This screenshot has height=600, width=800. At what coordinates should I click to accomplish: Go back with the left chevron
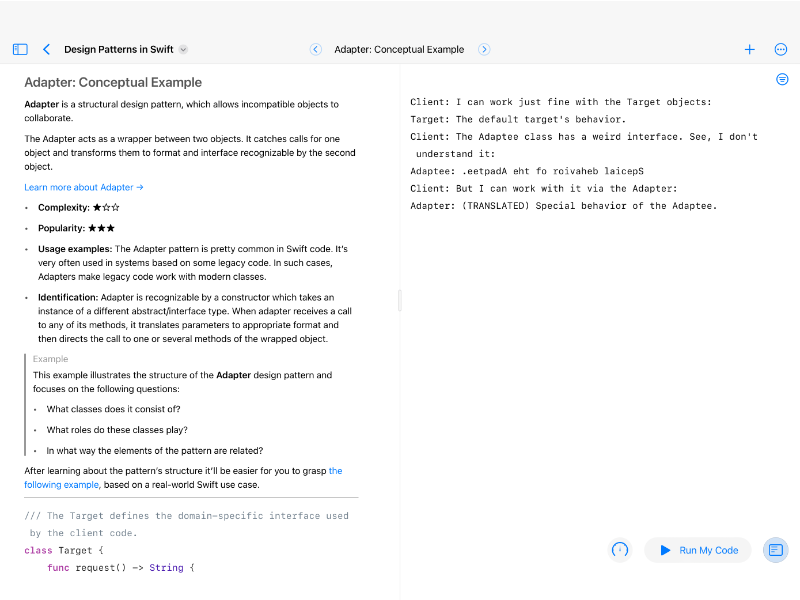pos(46,49)
